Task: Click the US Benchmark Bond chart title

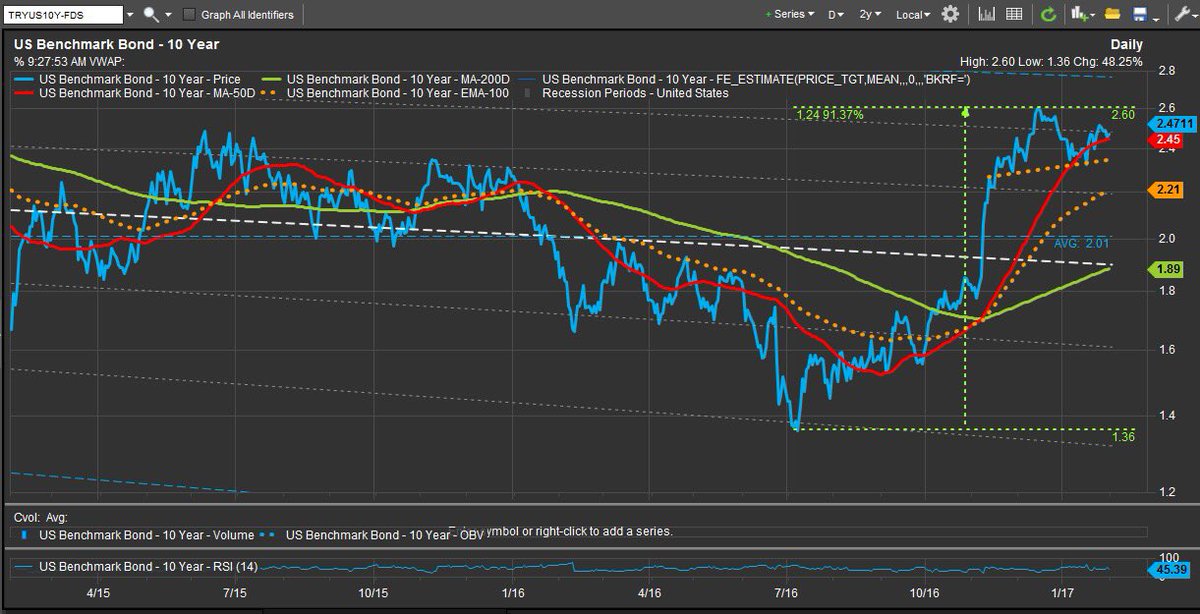Action: (x=116, y=44)
